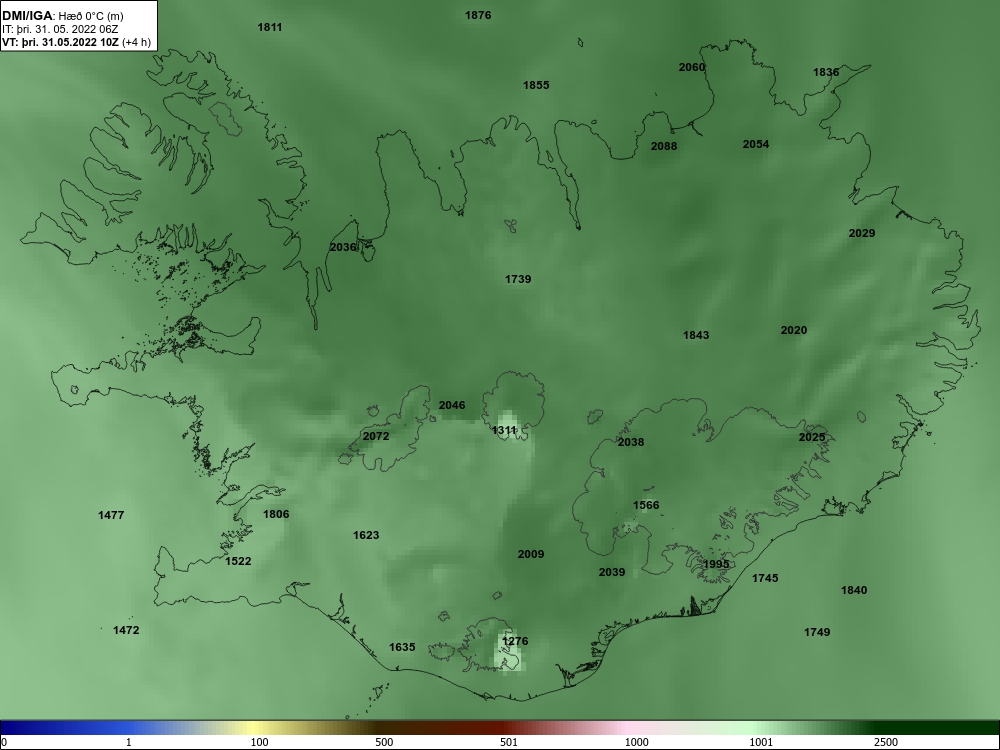Click the 1 tick on the color scale
1000x750 pixels.
[129, 742]
